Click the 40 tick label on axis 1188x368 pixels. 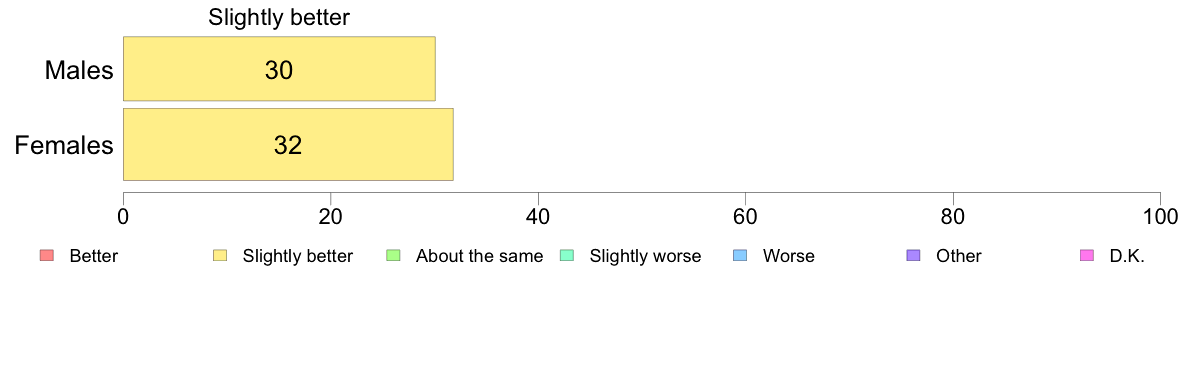(x=538, y=216)
